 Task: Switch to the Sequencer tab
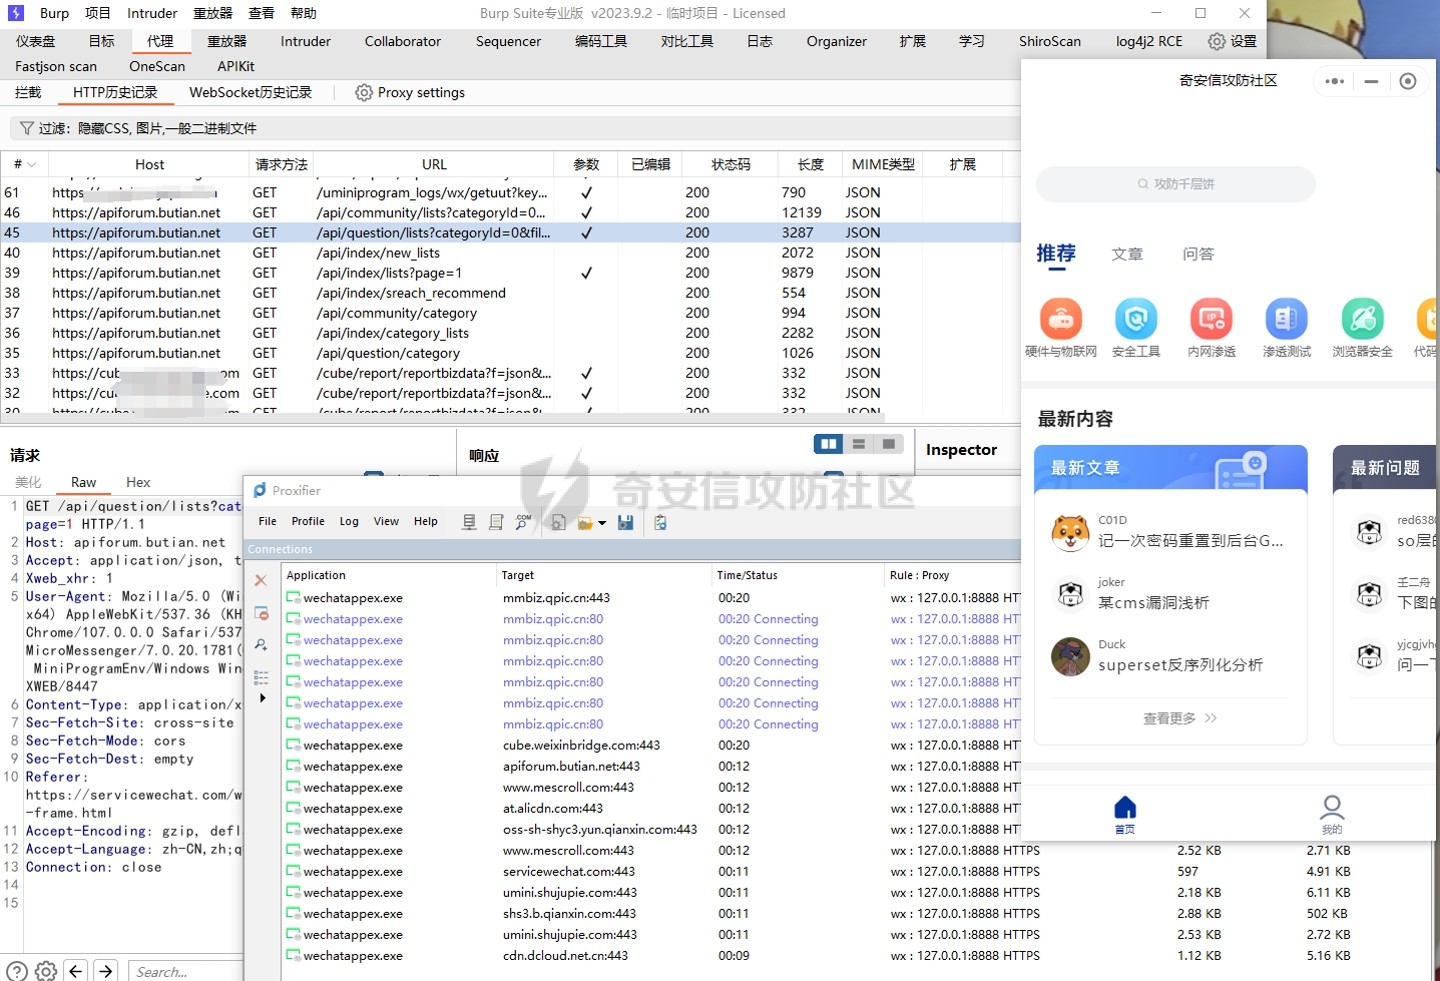[508, 41]
